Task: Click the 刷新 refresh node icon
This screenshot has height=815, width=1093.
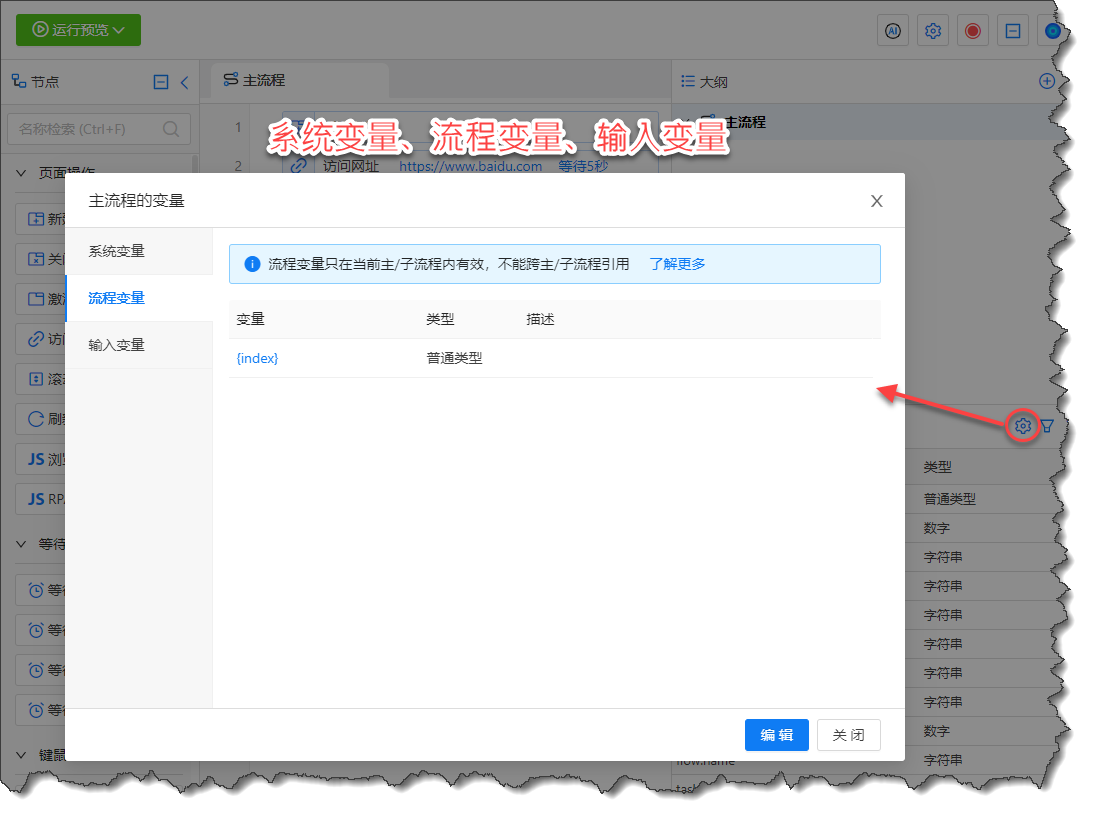Action: [36, 419]
